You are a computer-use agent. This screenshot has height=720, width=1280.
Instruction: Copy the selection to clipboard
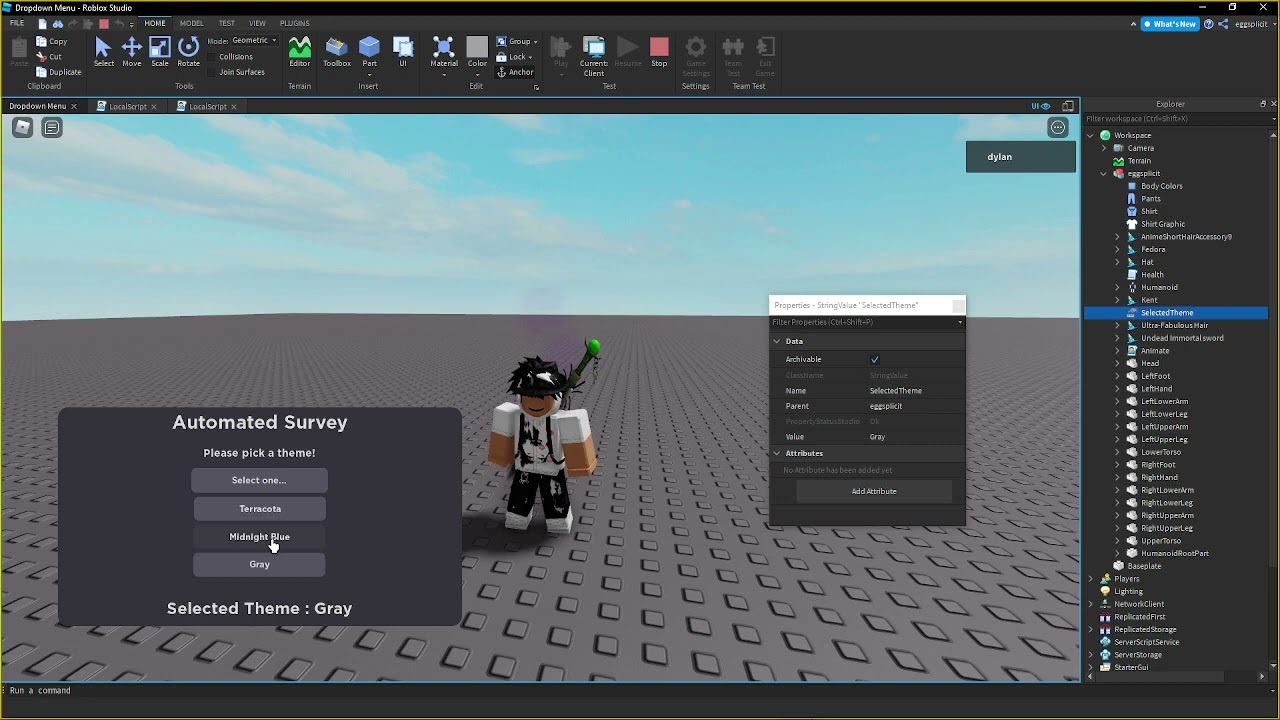(52, 42)
